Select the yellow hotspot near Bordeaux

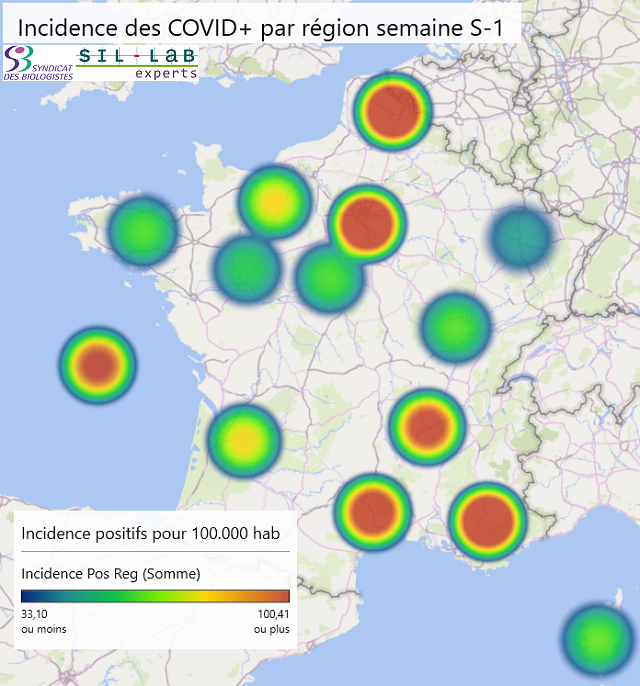(x=244, y=439)
